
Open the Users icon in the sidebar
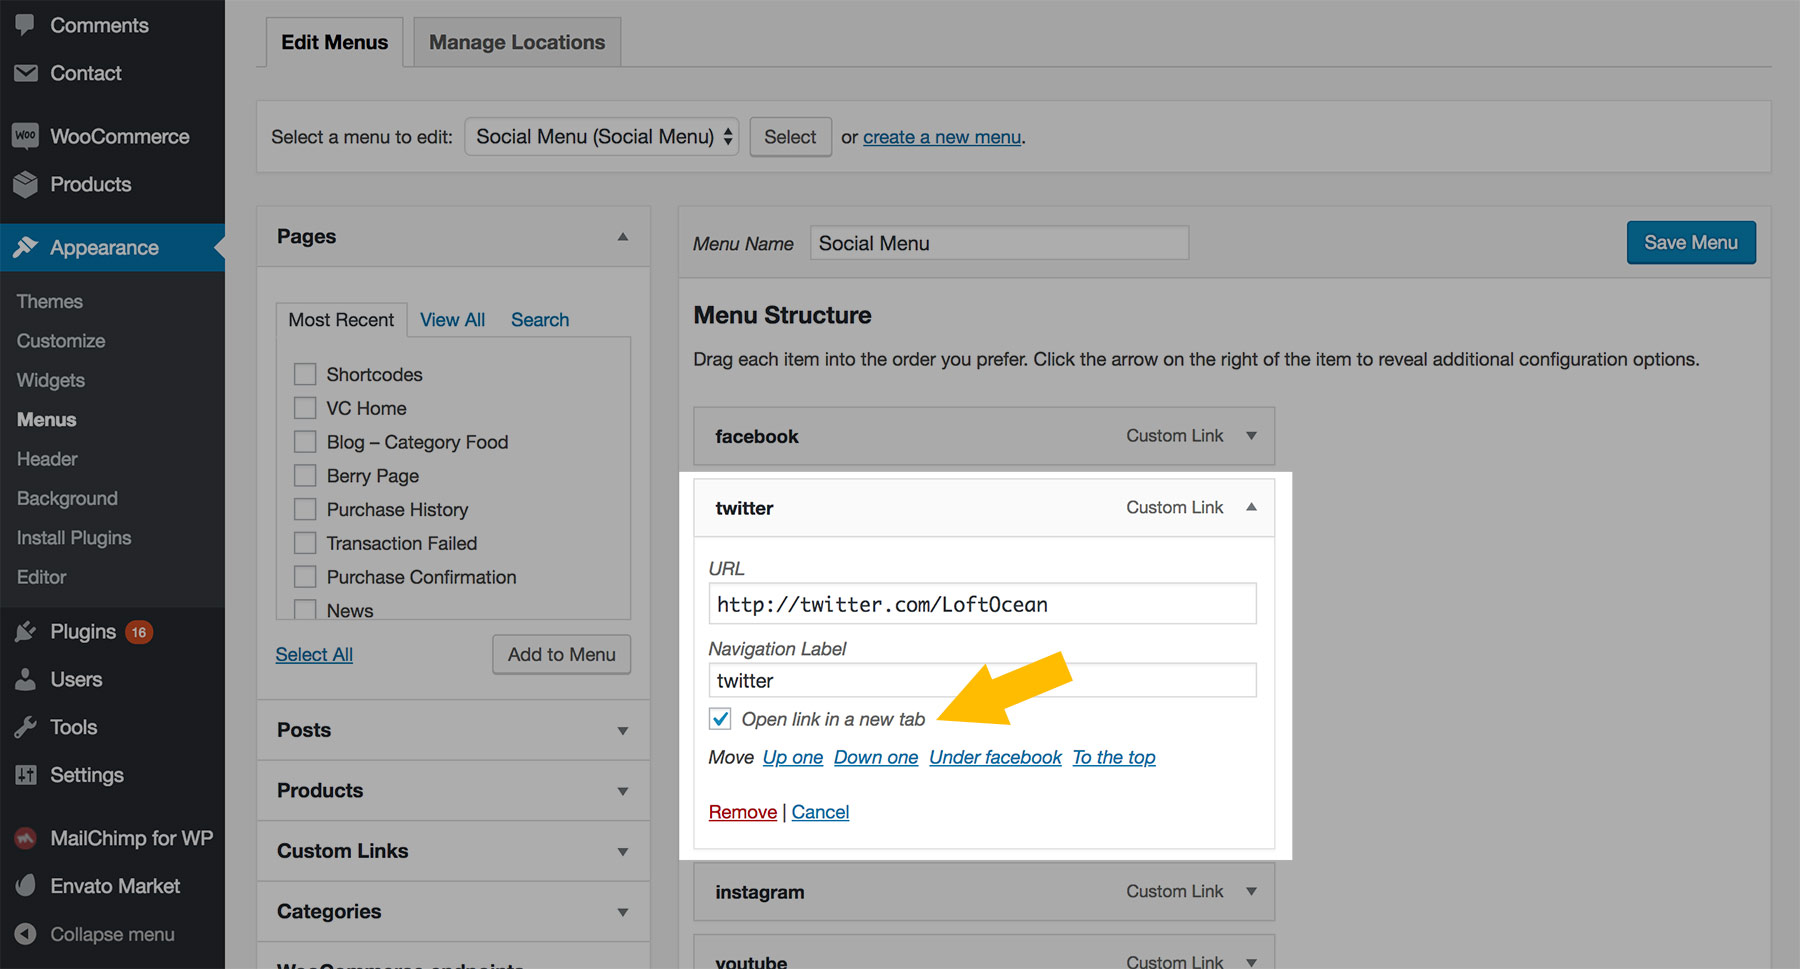[25, 679]
